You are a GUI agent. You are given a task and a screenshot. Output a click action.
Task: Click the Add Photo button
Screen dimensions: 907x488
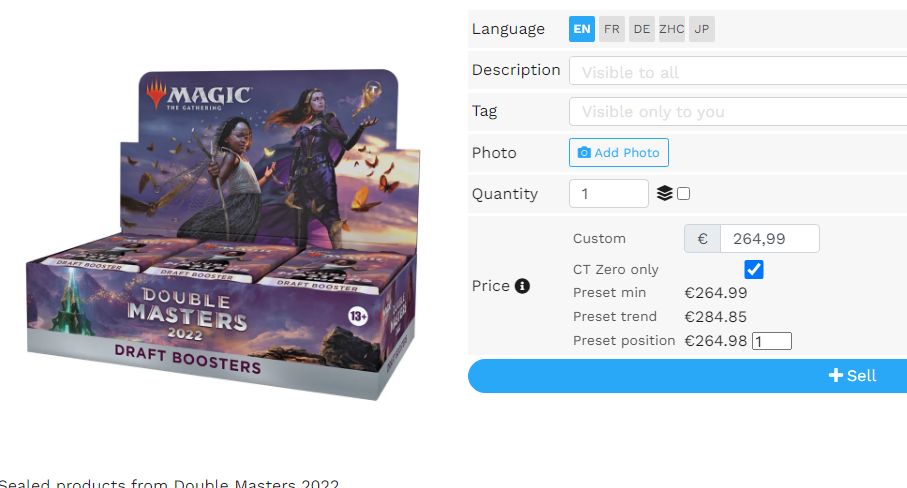point(618,153)
